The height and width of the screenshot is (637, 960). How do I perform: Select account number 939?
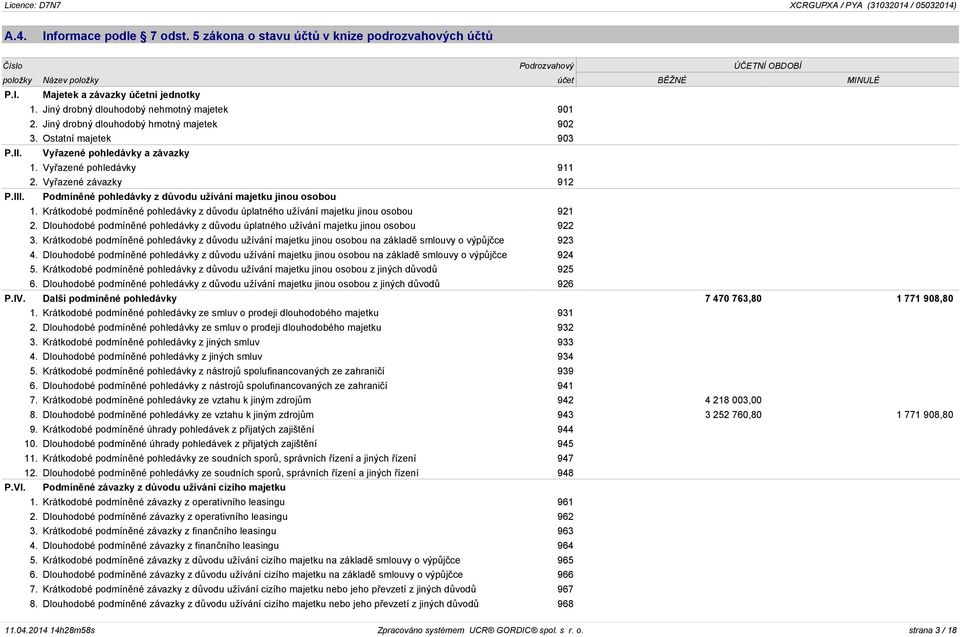point(565,371)
